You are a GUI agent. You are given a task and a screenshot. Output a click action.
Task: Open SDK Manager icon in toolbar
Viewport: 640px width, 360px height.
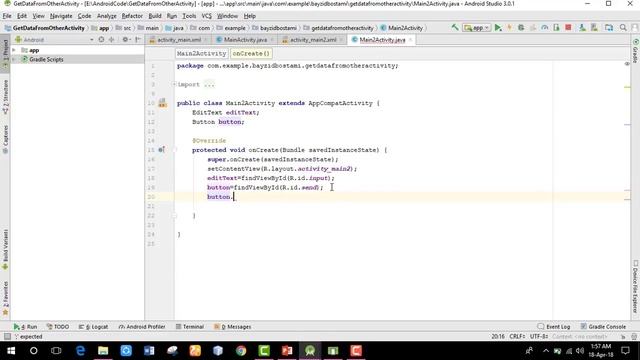tap(594, 27)
